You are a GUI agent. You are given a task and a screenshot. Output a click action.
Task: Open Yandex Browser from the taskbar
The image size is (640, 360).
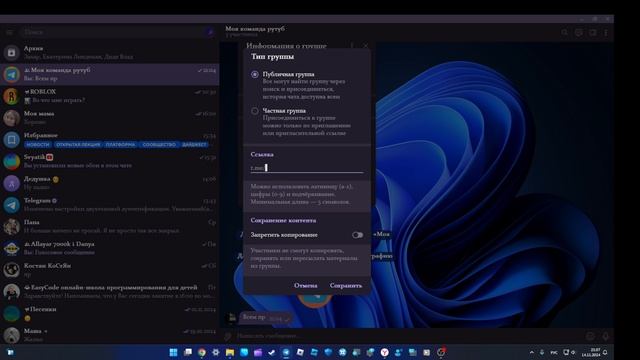pyautogui.click(x=384, y=352)
